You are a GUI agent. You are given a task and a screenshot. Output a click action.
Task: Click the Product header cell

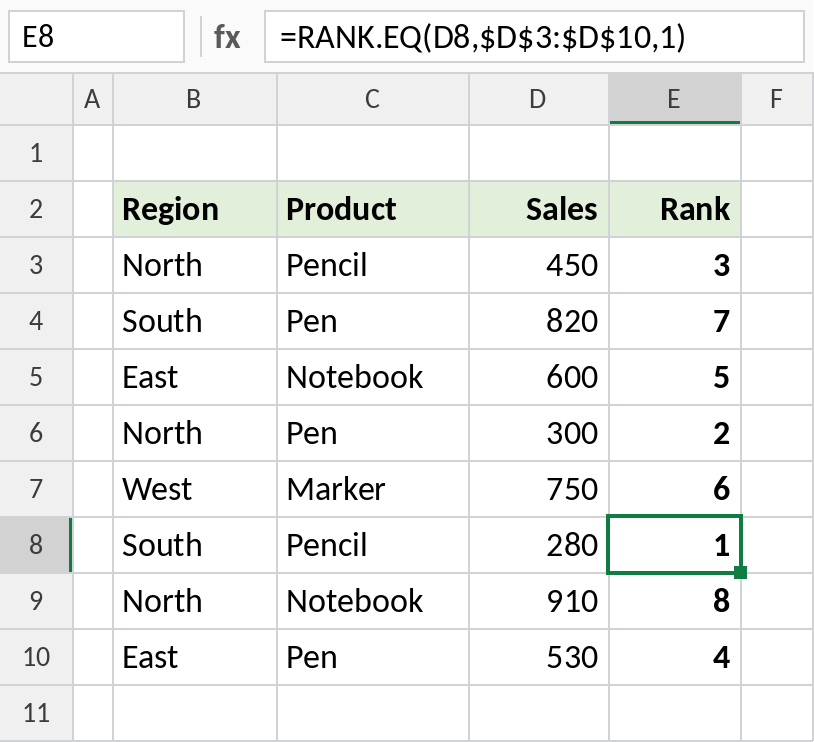coord(373,209)
